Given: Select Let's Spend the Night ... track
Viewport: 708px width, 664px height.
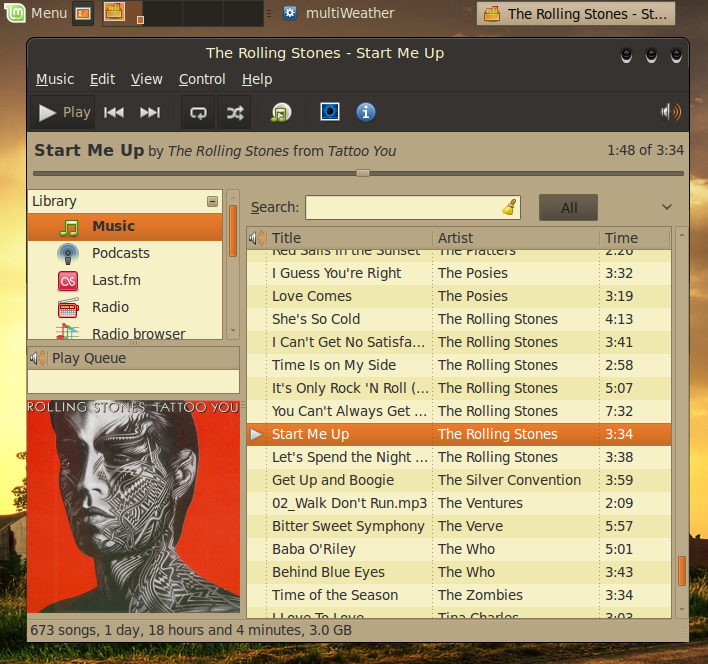Looking at the screenshot, I should [x=459, y=457].
